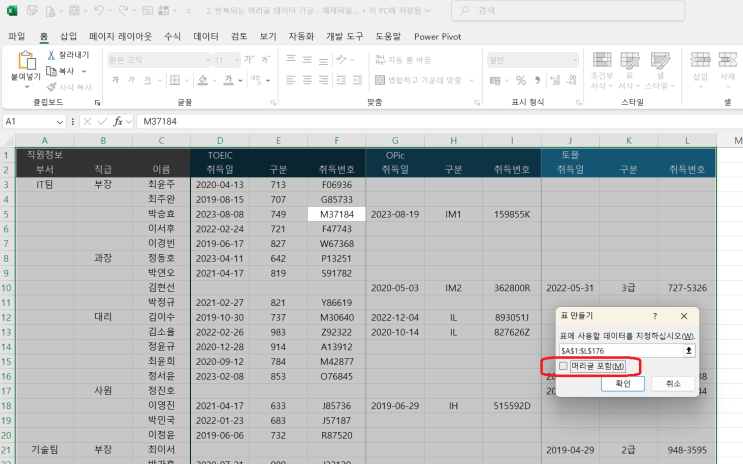Click the align left icon
This screenshot has width=743, height=464.
(291, 80)
